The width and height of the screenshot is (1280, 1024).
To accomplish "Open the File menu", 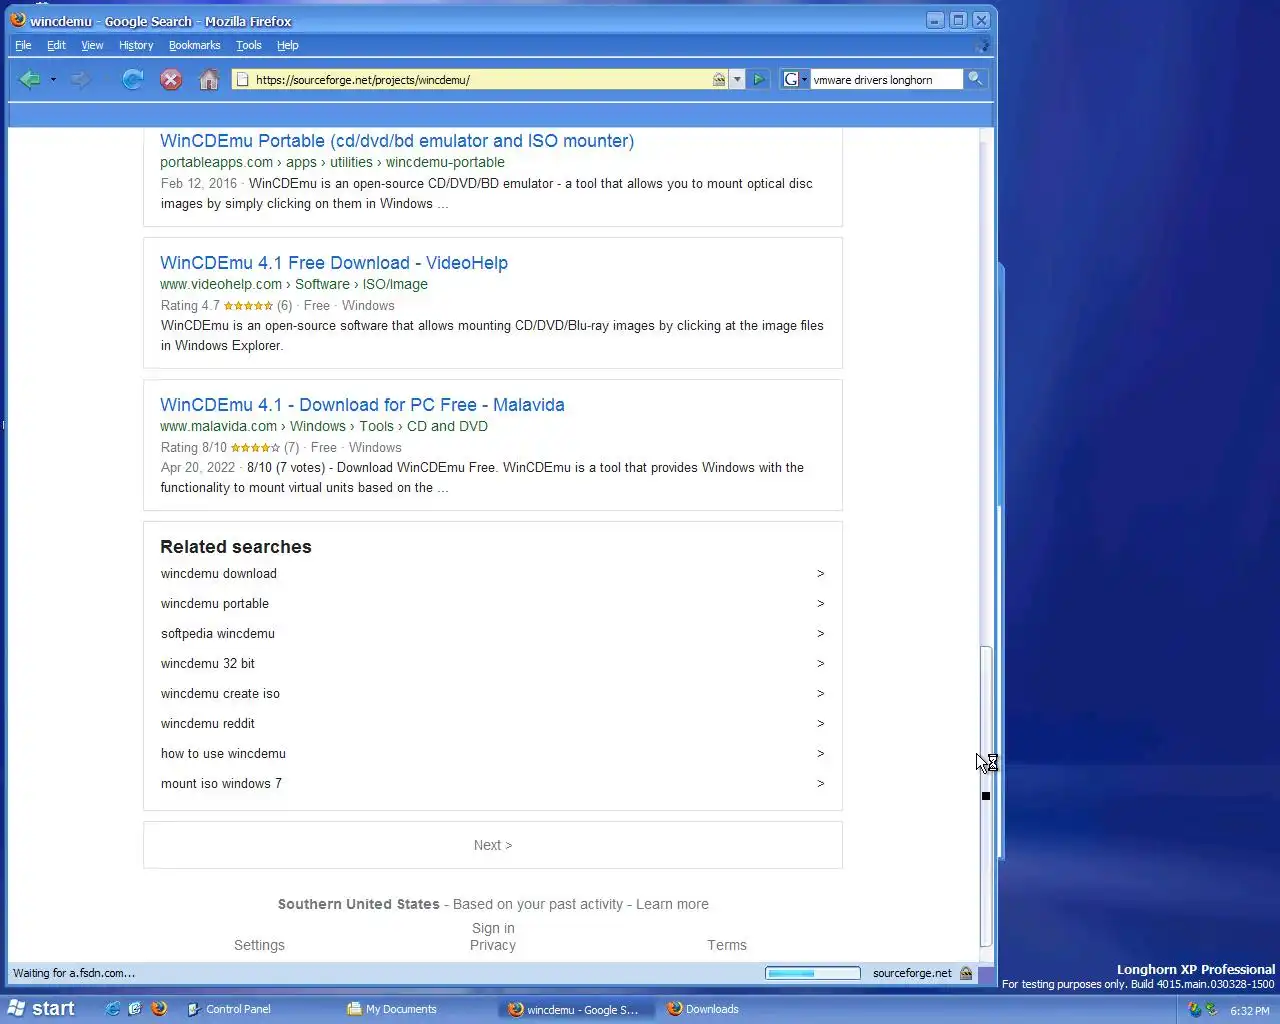I will [23, 45].
